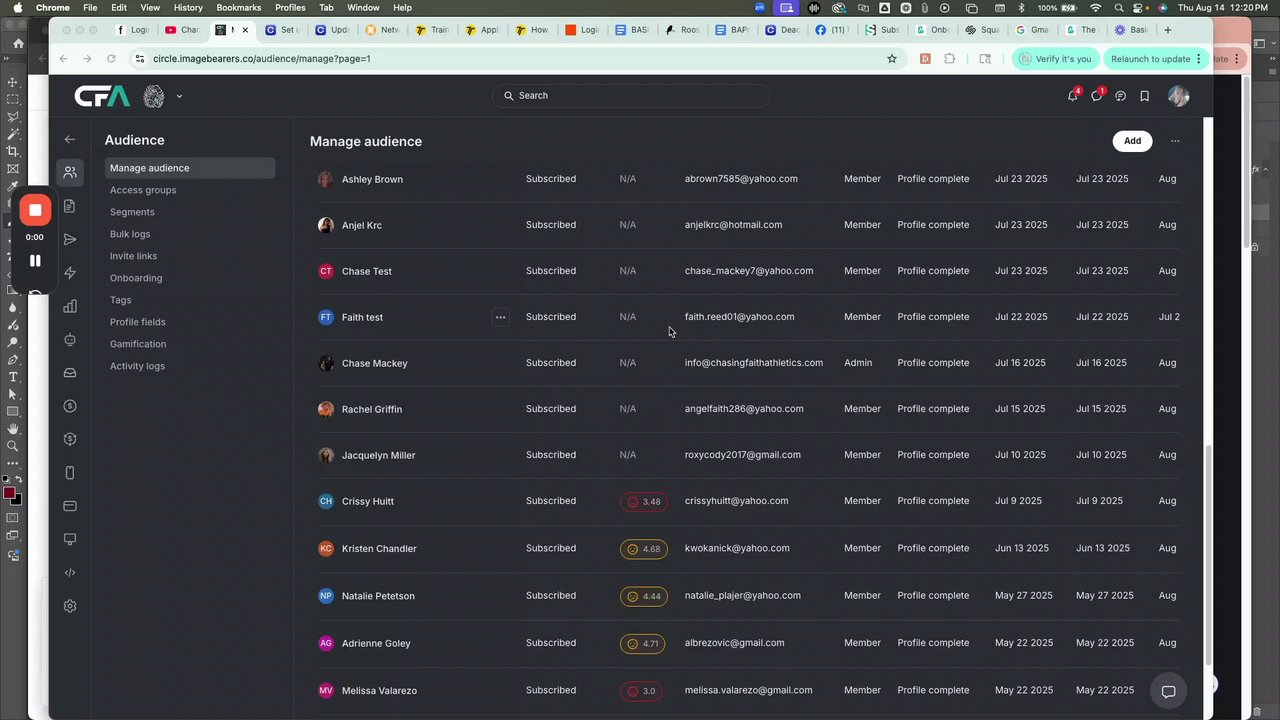Click the Photoshop foreground color swatch
The width and height of the screenshot is (1280, 720).
(x=9, y=493)
